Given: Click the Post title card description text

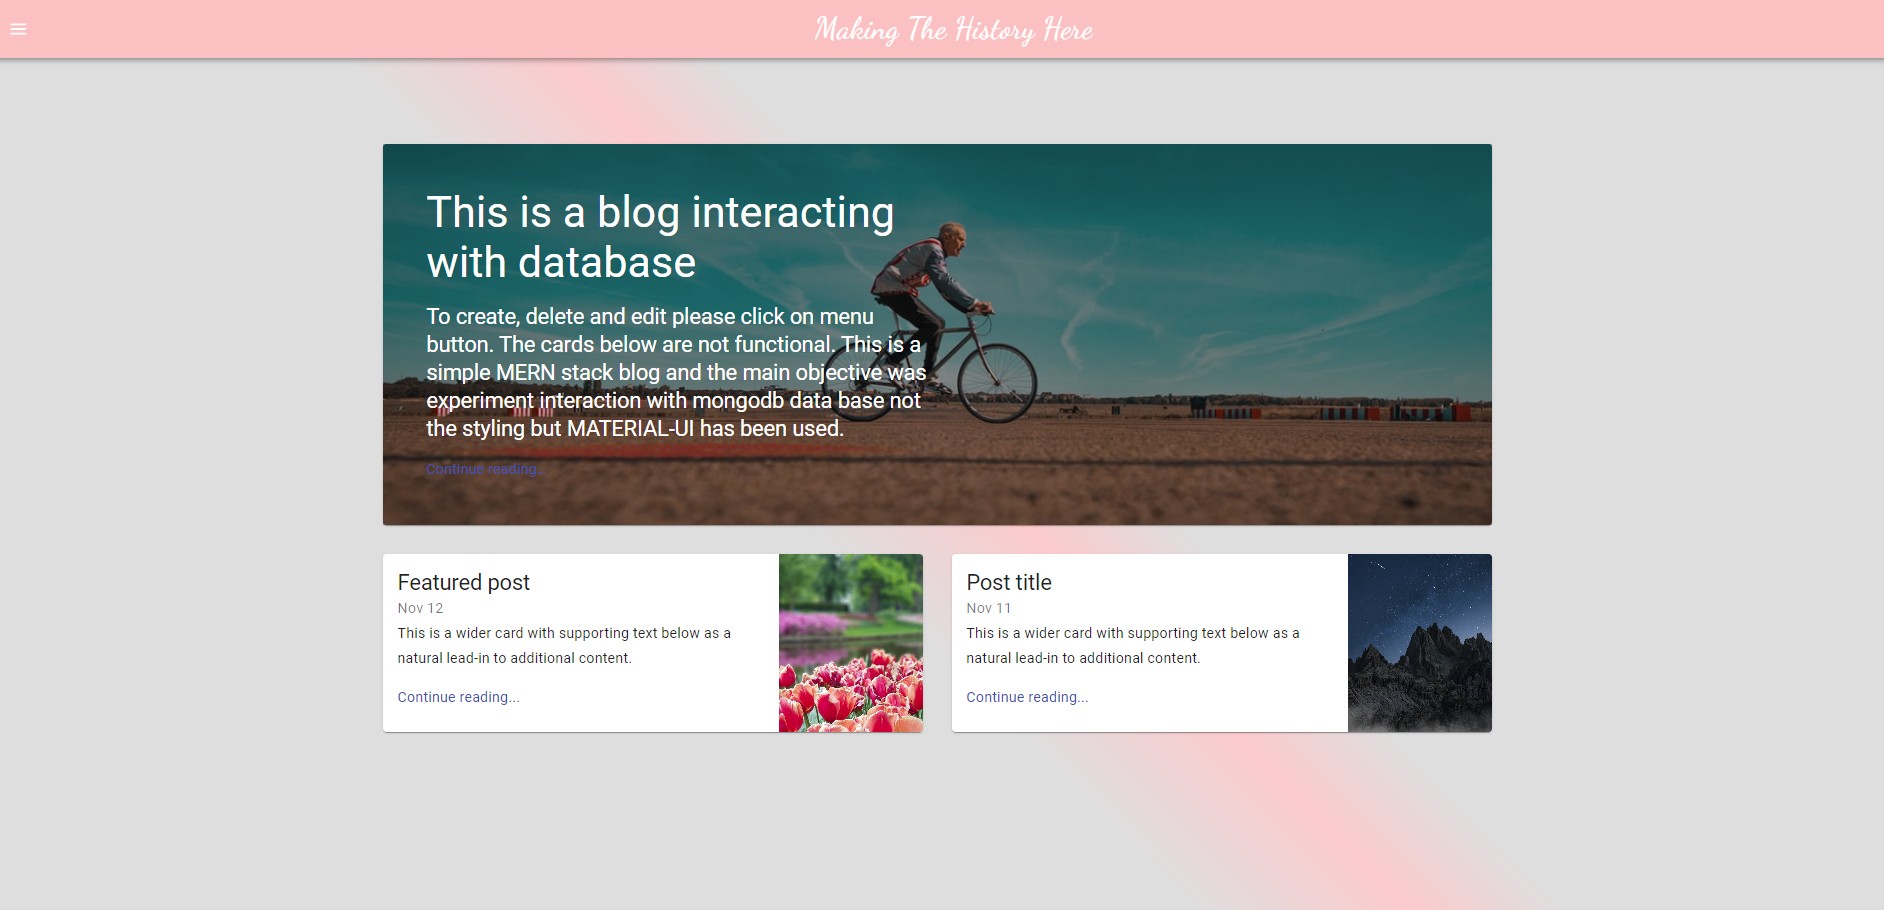Looking at the screenshot, I should coord(1133,645).
